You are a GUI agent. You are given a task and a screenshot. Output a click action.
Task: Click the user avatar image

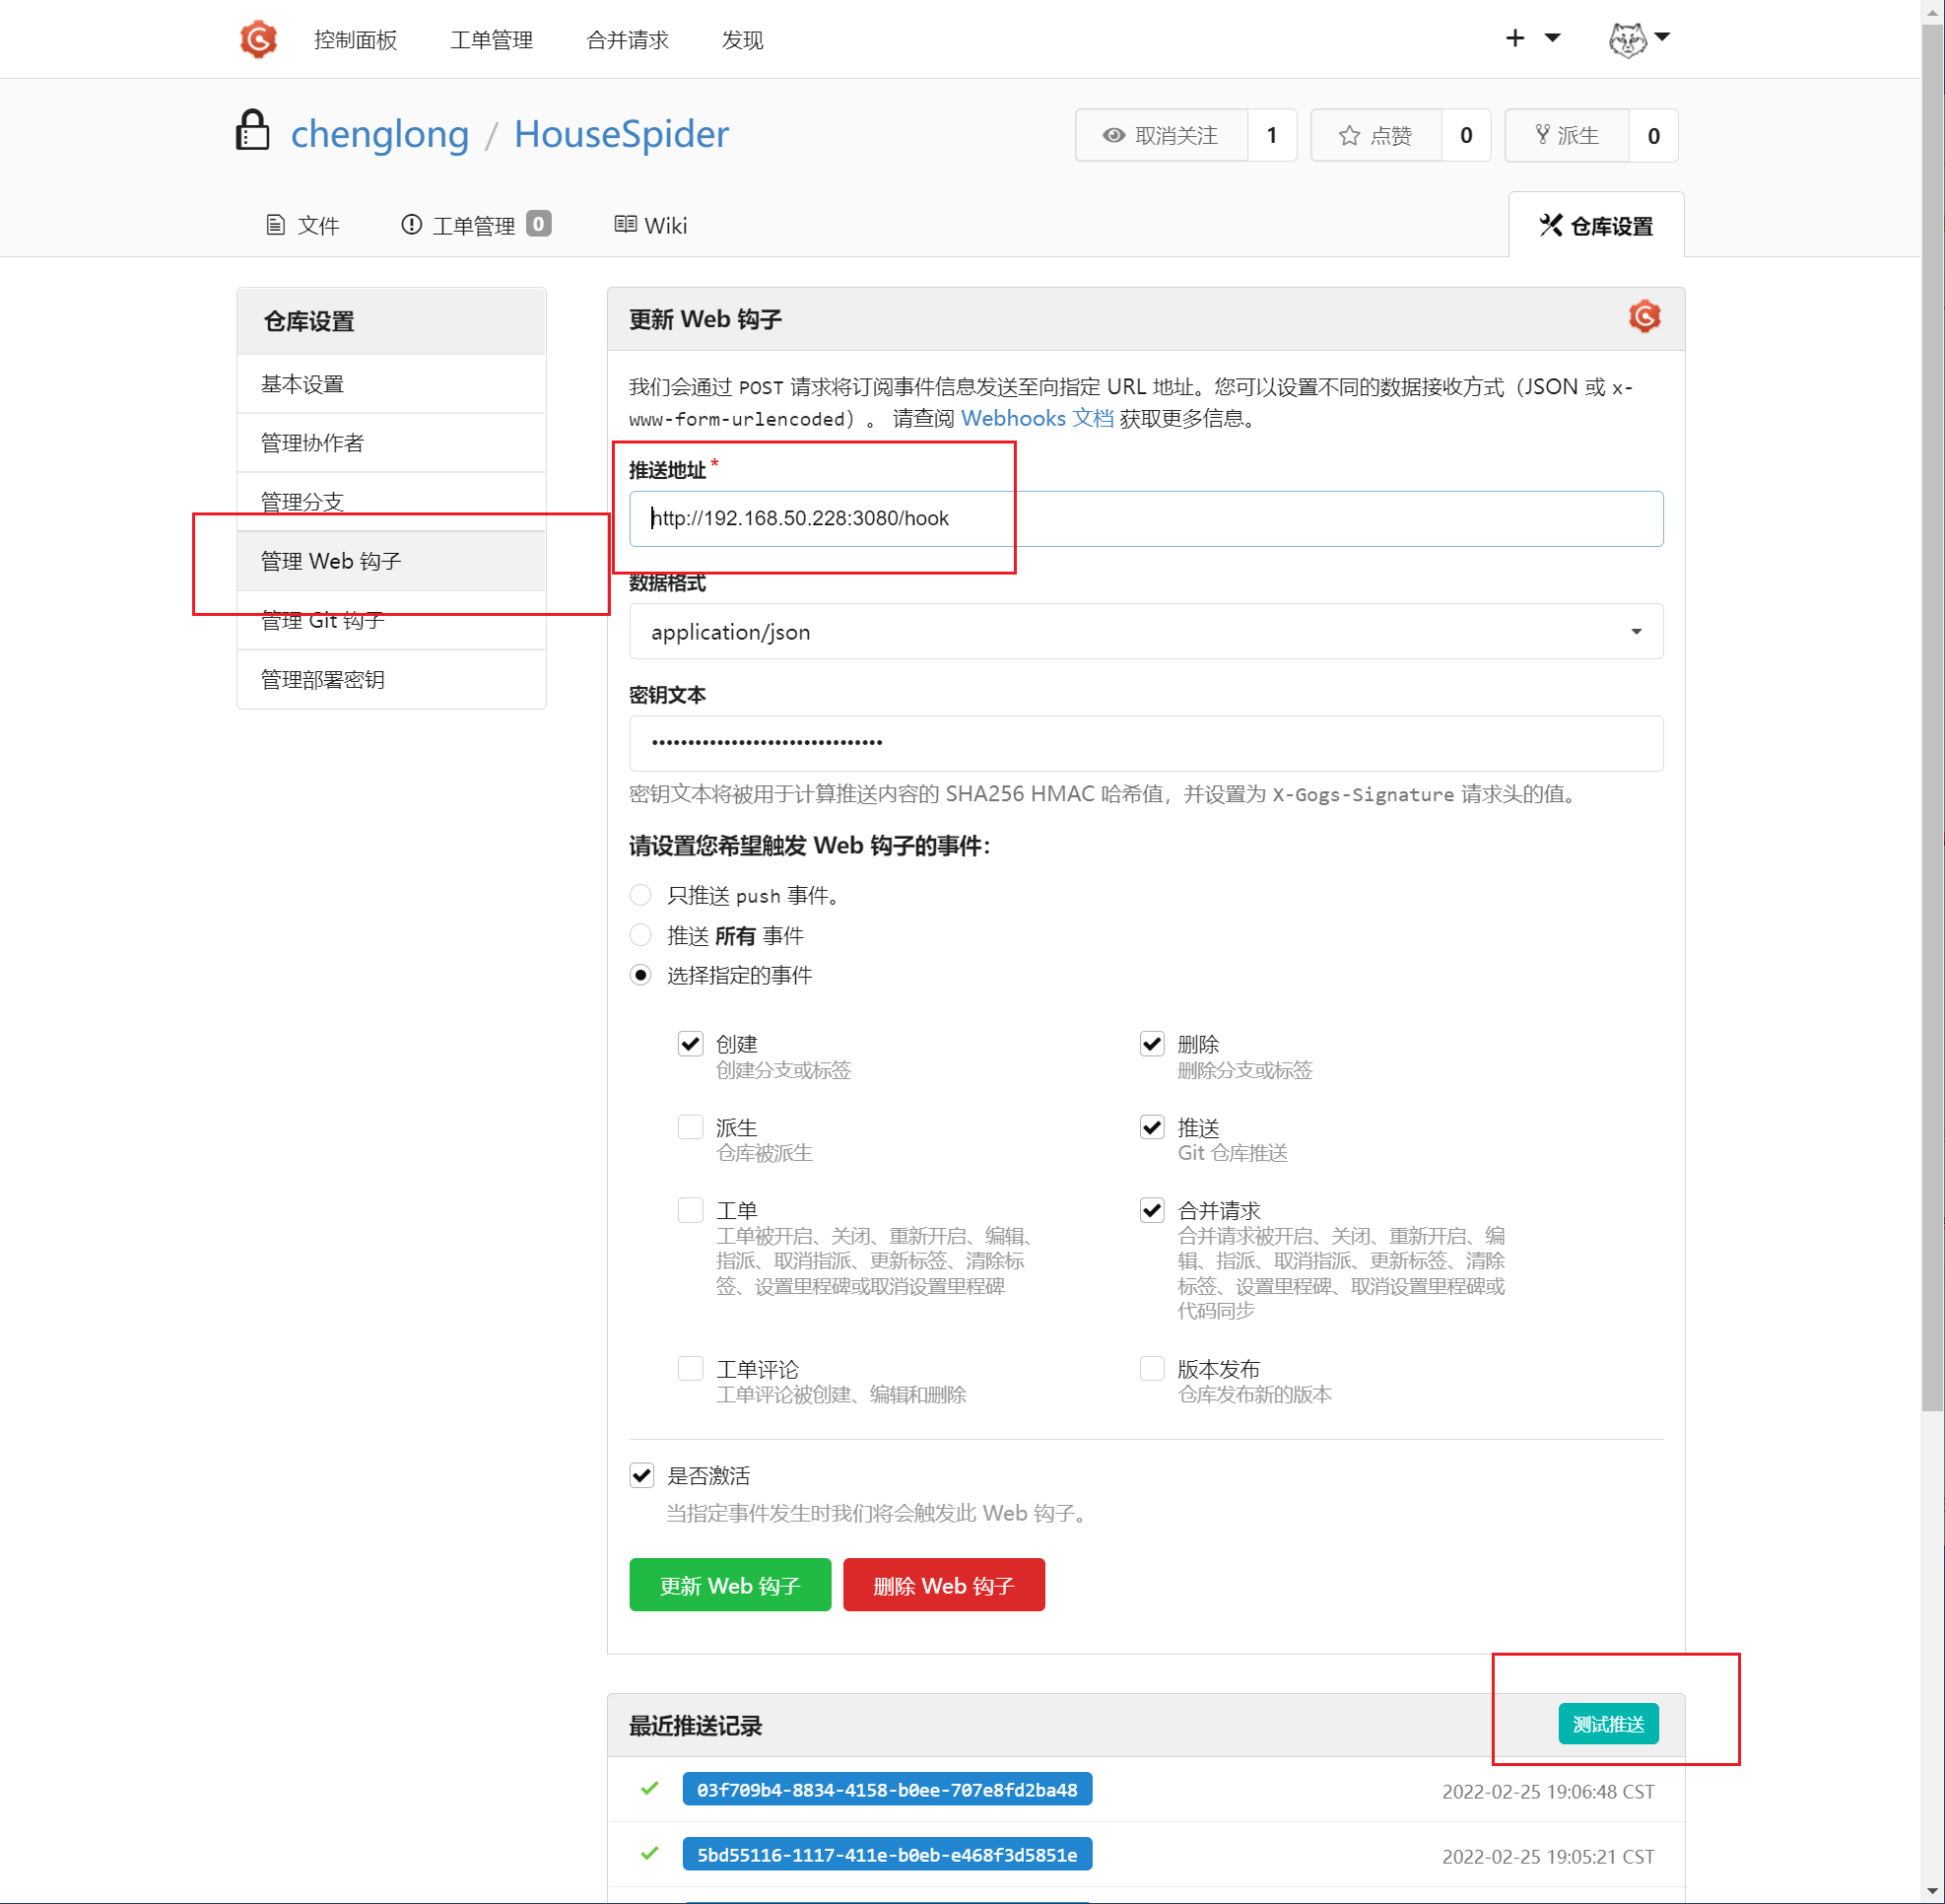[x=1627, y=39]
